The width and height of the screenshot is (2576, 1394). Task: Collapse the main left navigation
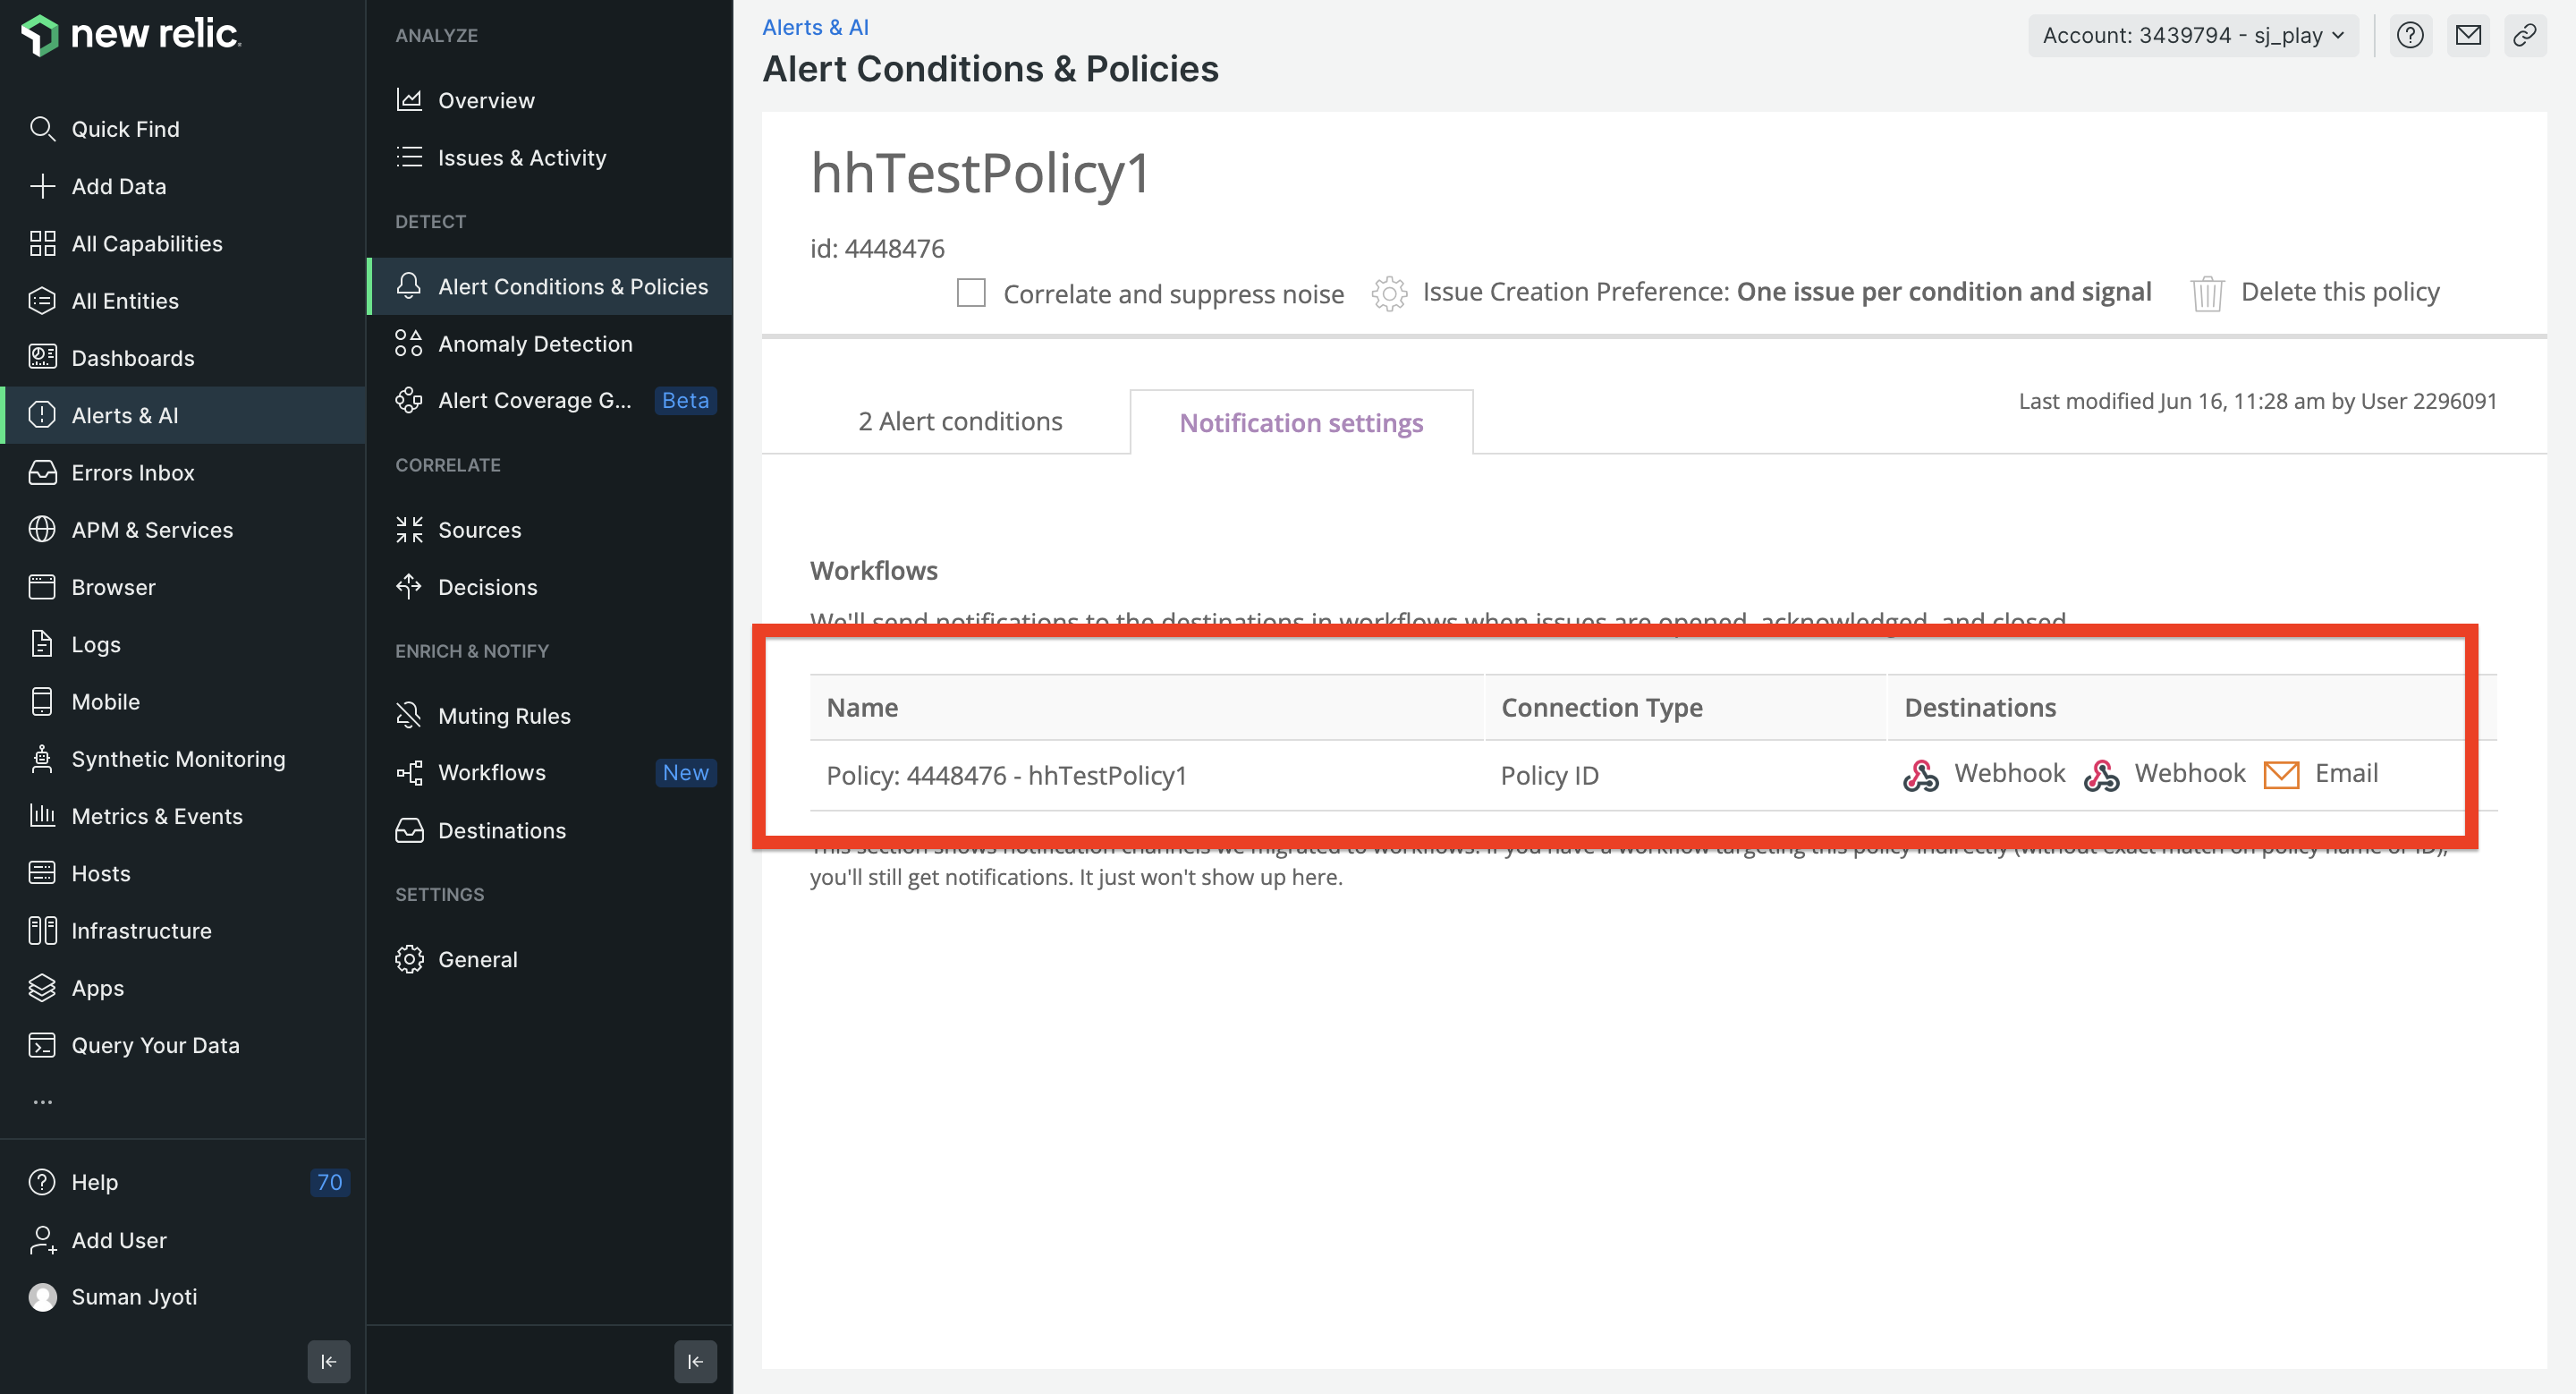(328, 1362)
